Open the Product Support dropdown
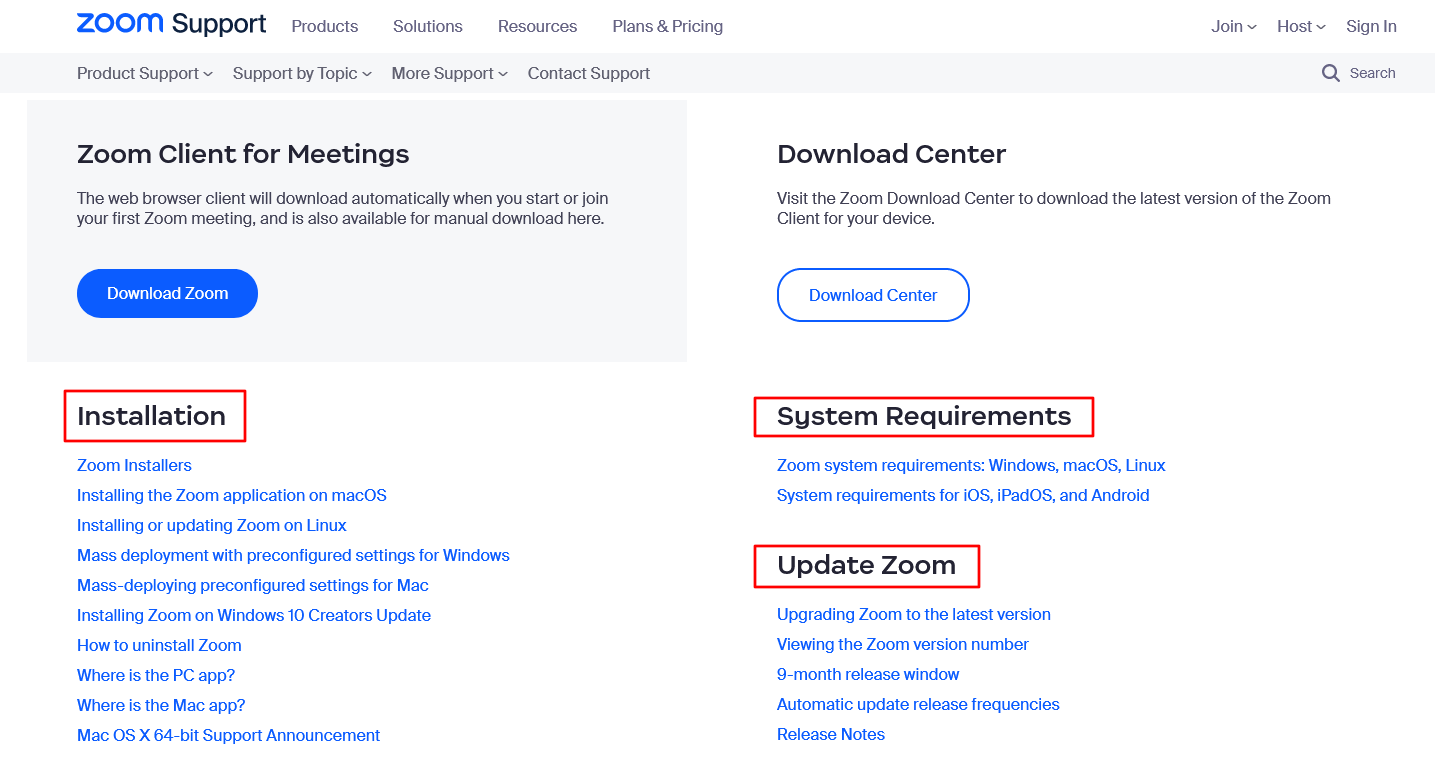The width and height of the screenshot is (1435, 768). point(143,73)
